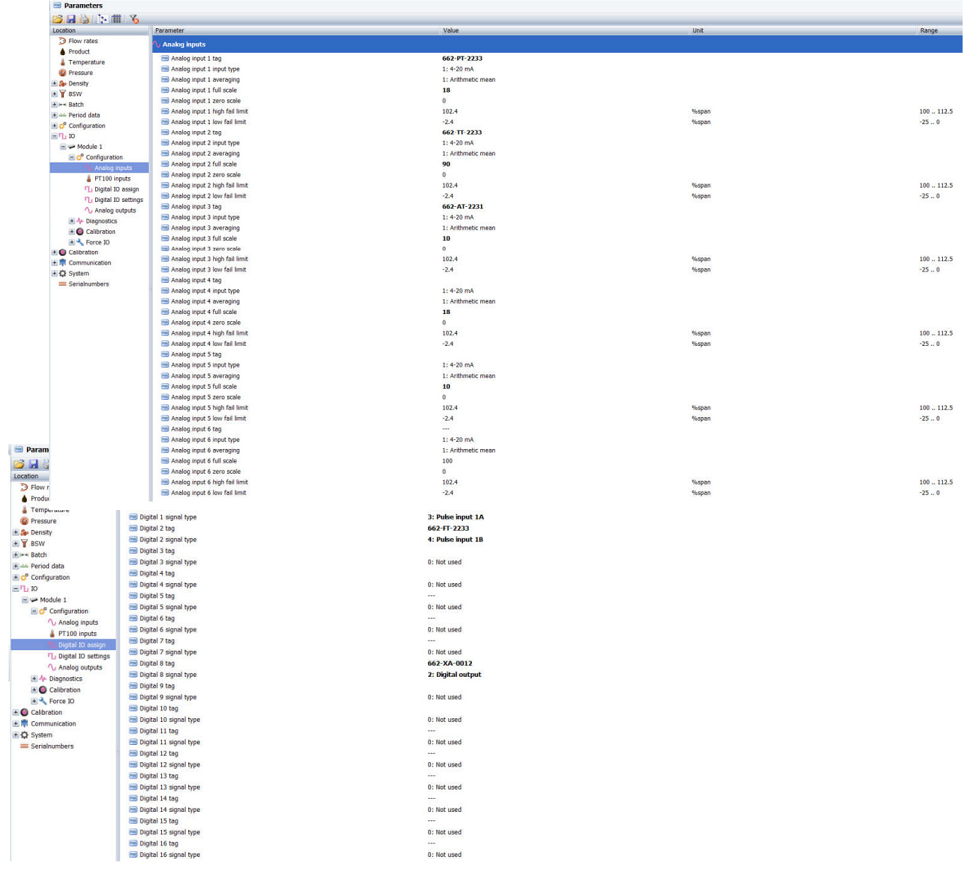Image resolution: width=963 pixels, height=880 pixels.
Task: Click value 100 for Analog input 6 full scale
Action: pos(447,461)
